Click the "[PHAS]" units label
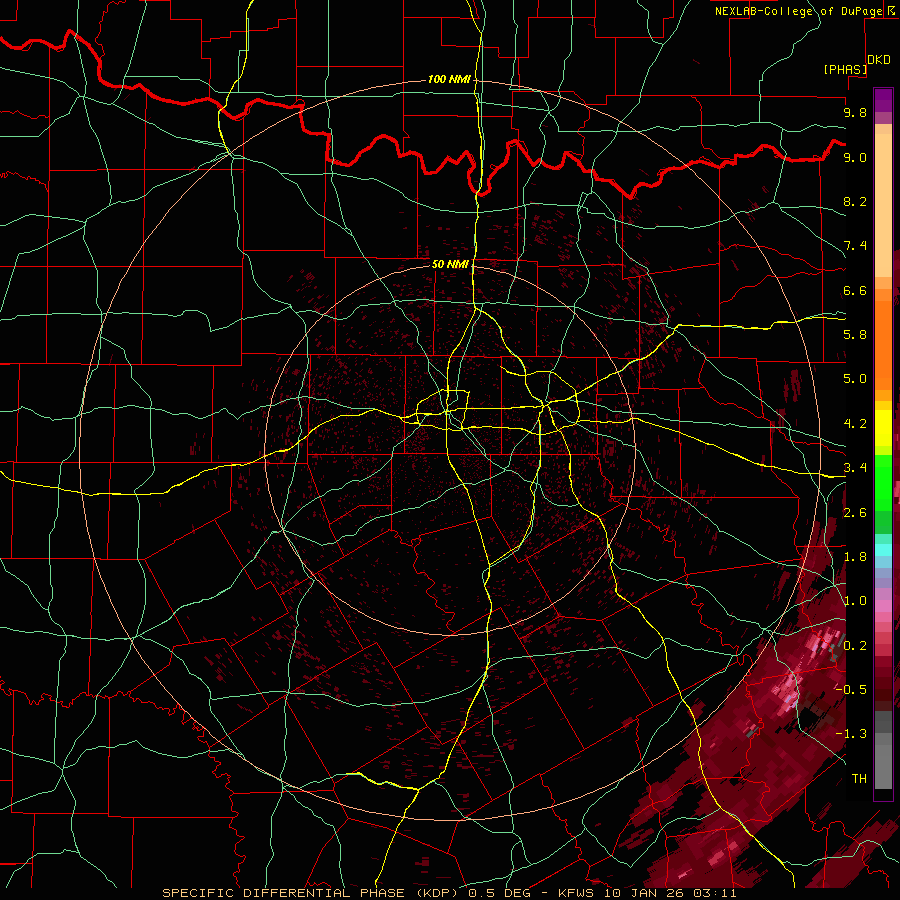900x900 pixels. 845,69
